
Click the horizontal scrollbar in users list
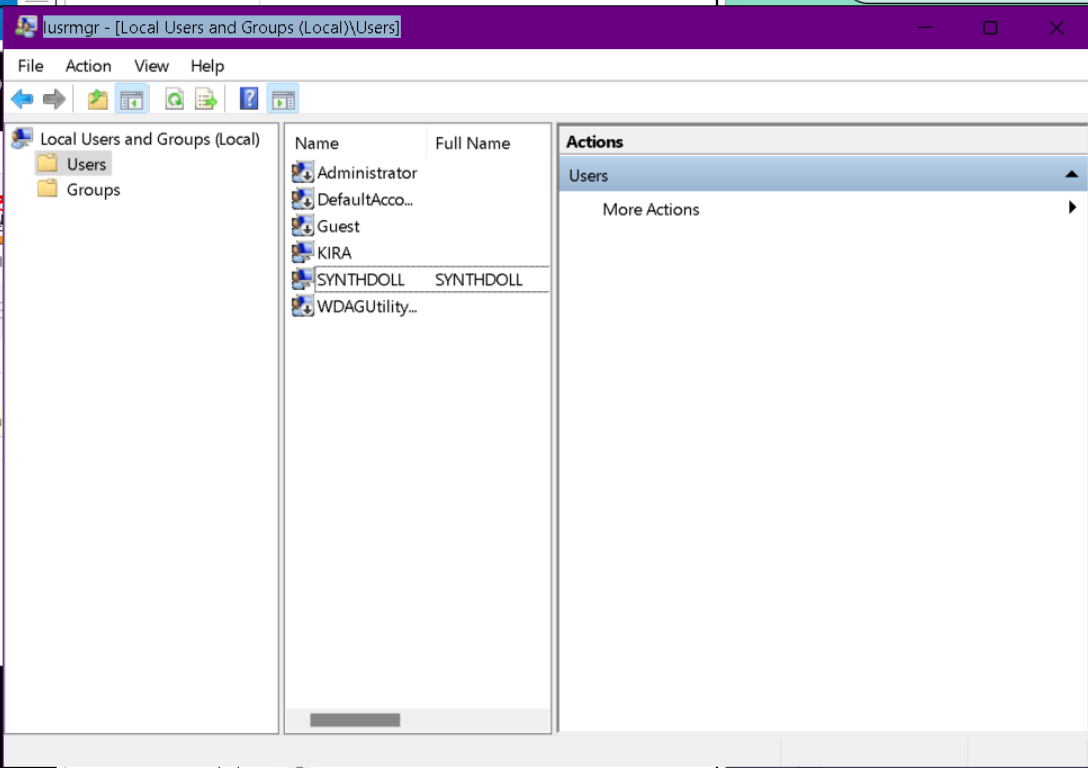coord(355,720)
